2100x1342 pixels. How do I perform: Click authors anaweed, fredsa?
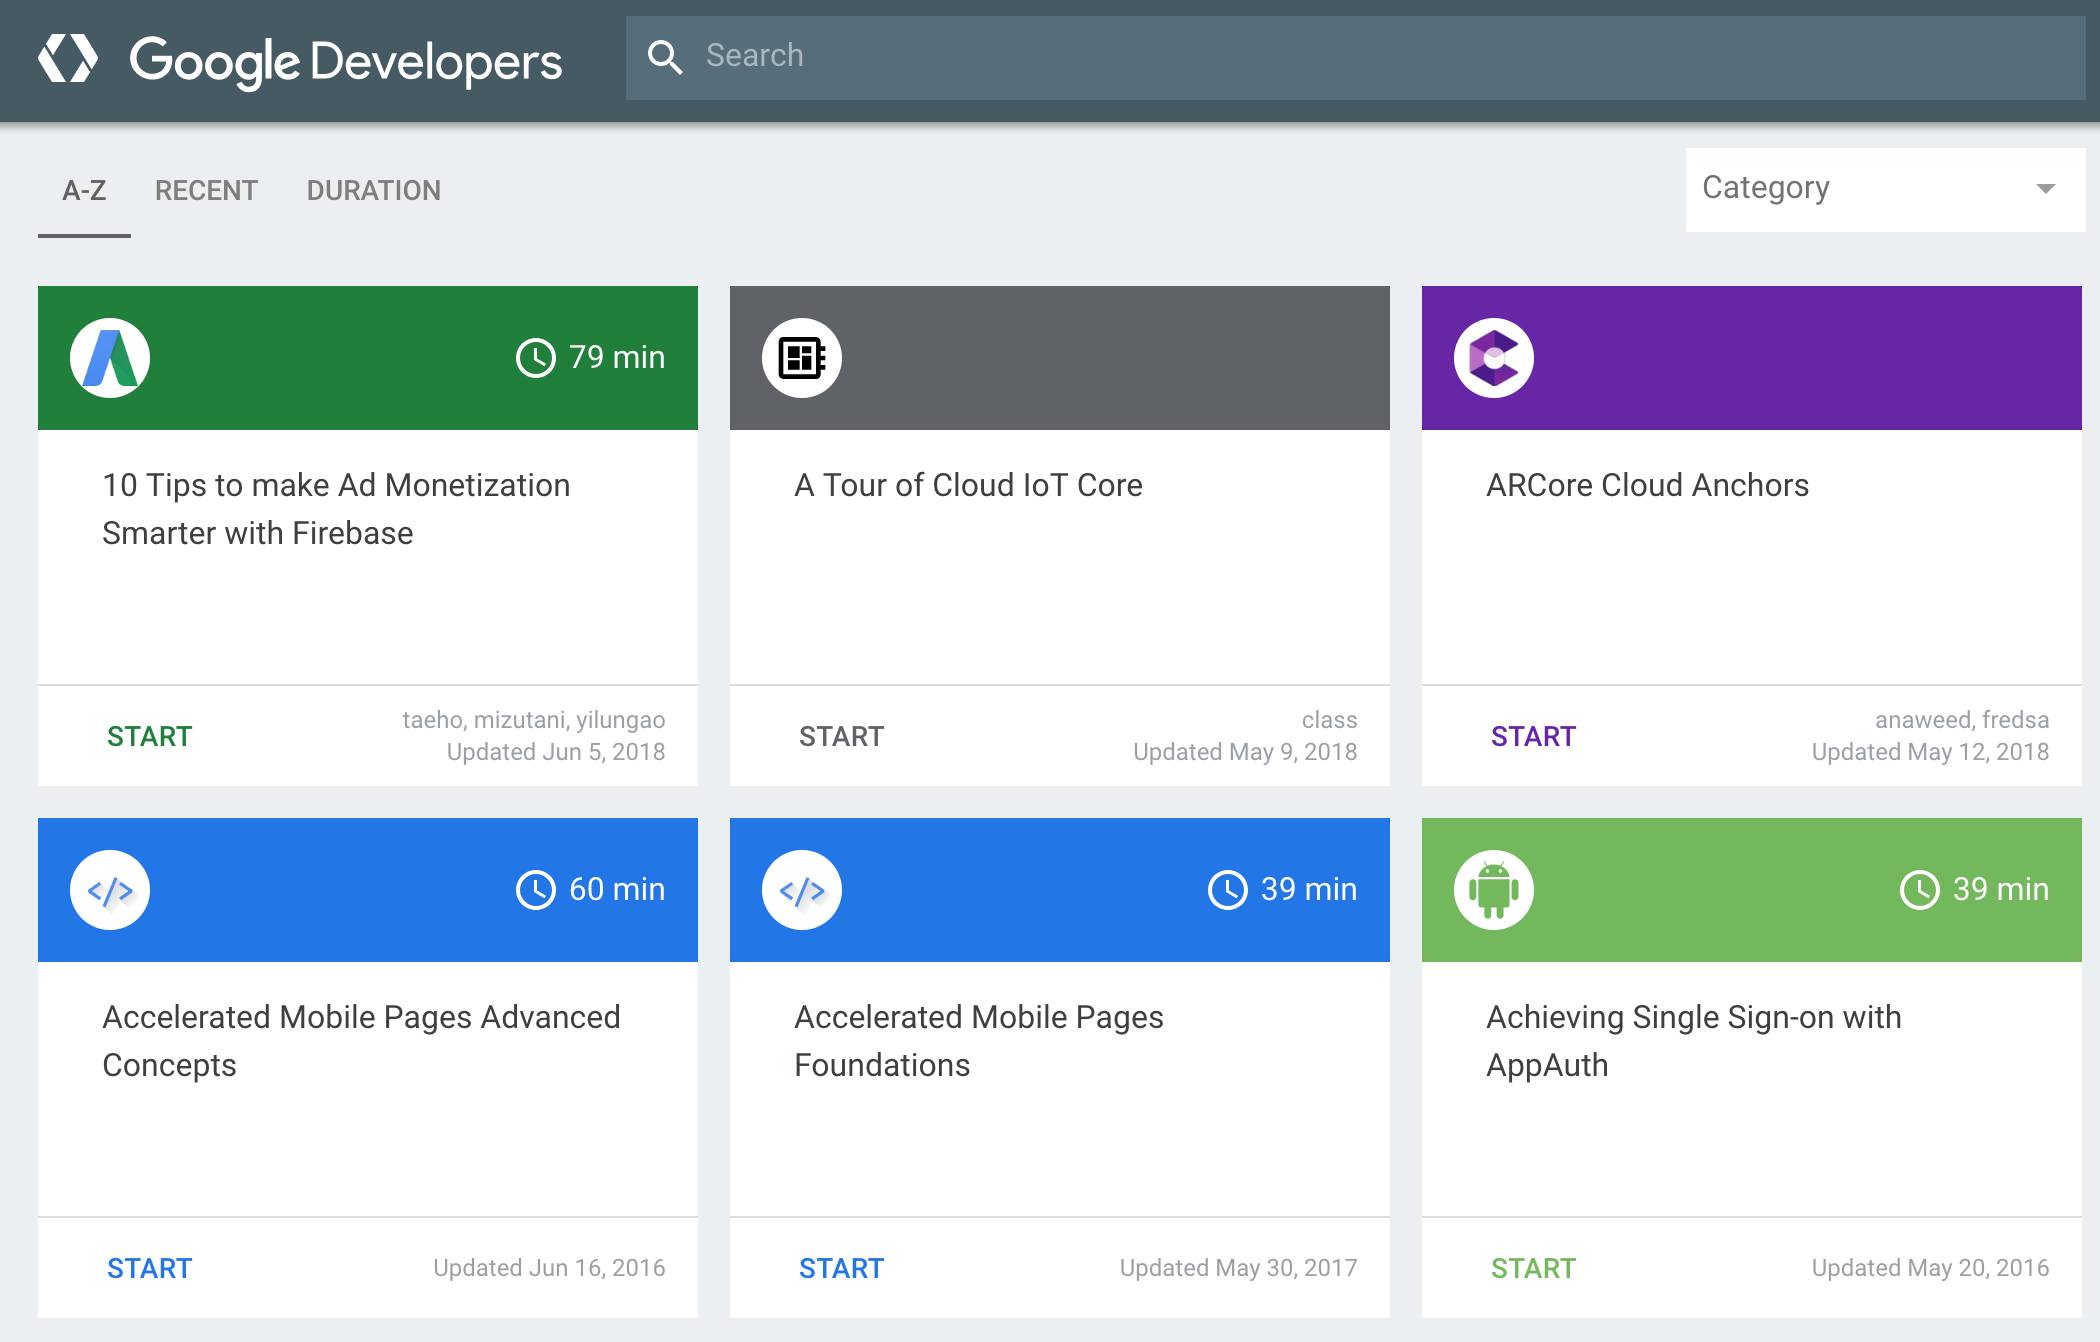(x=1962, y=720)
